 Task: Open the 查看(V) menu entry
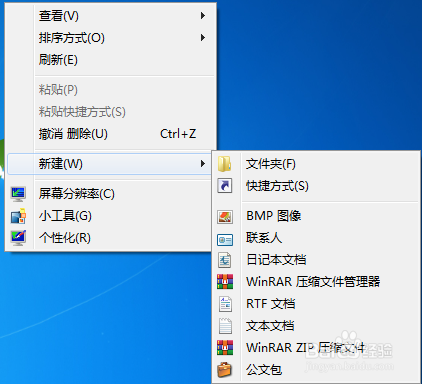point(111,16)
